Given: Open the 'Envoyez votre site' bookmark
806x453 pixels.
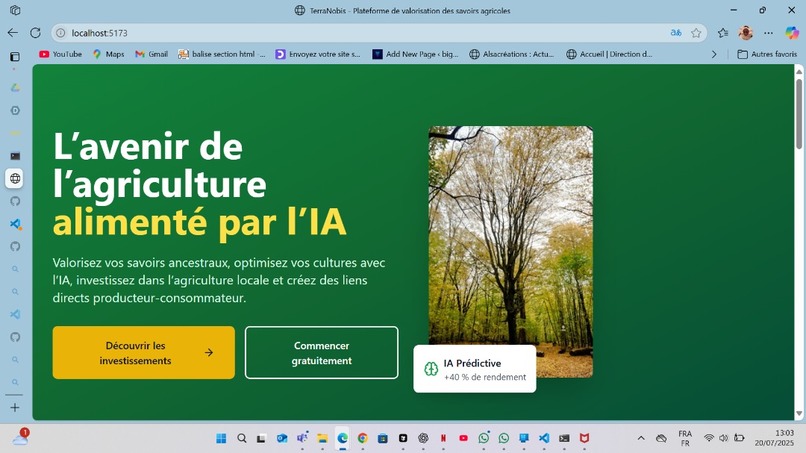Looking at the screenshot, I should pos(318,54).
